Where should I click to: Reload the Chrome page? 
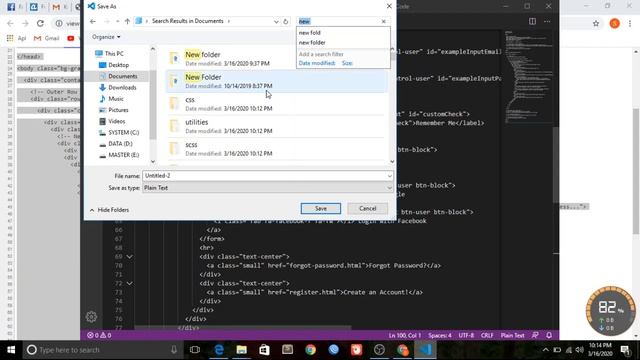coord(40,23)
